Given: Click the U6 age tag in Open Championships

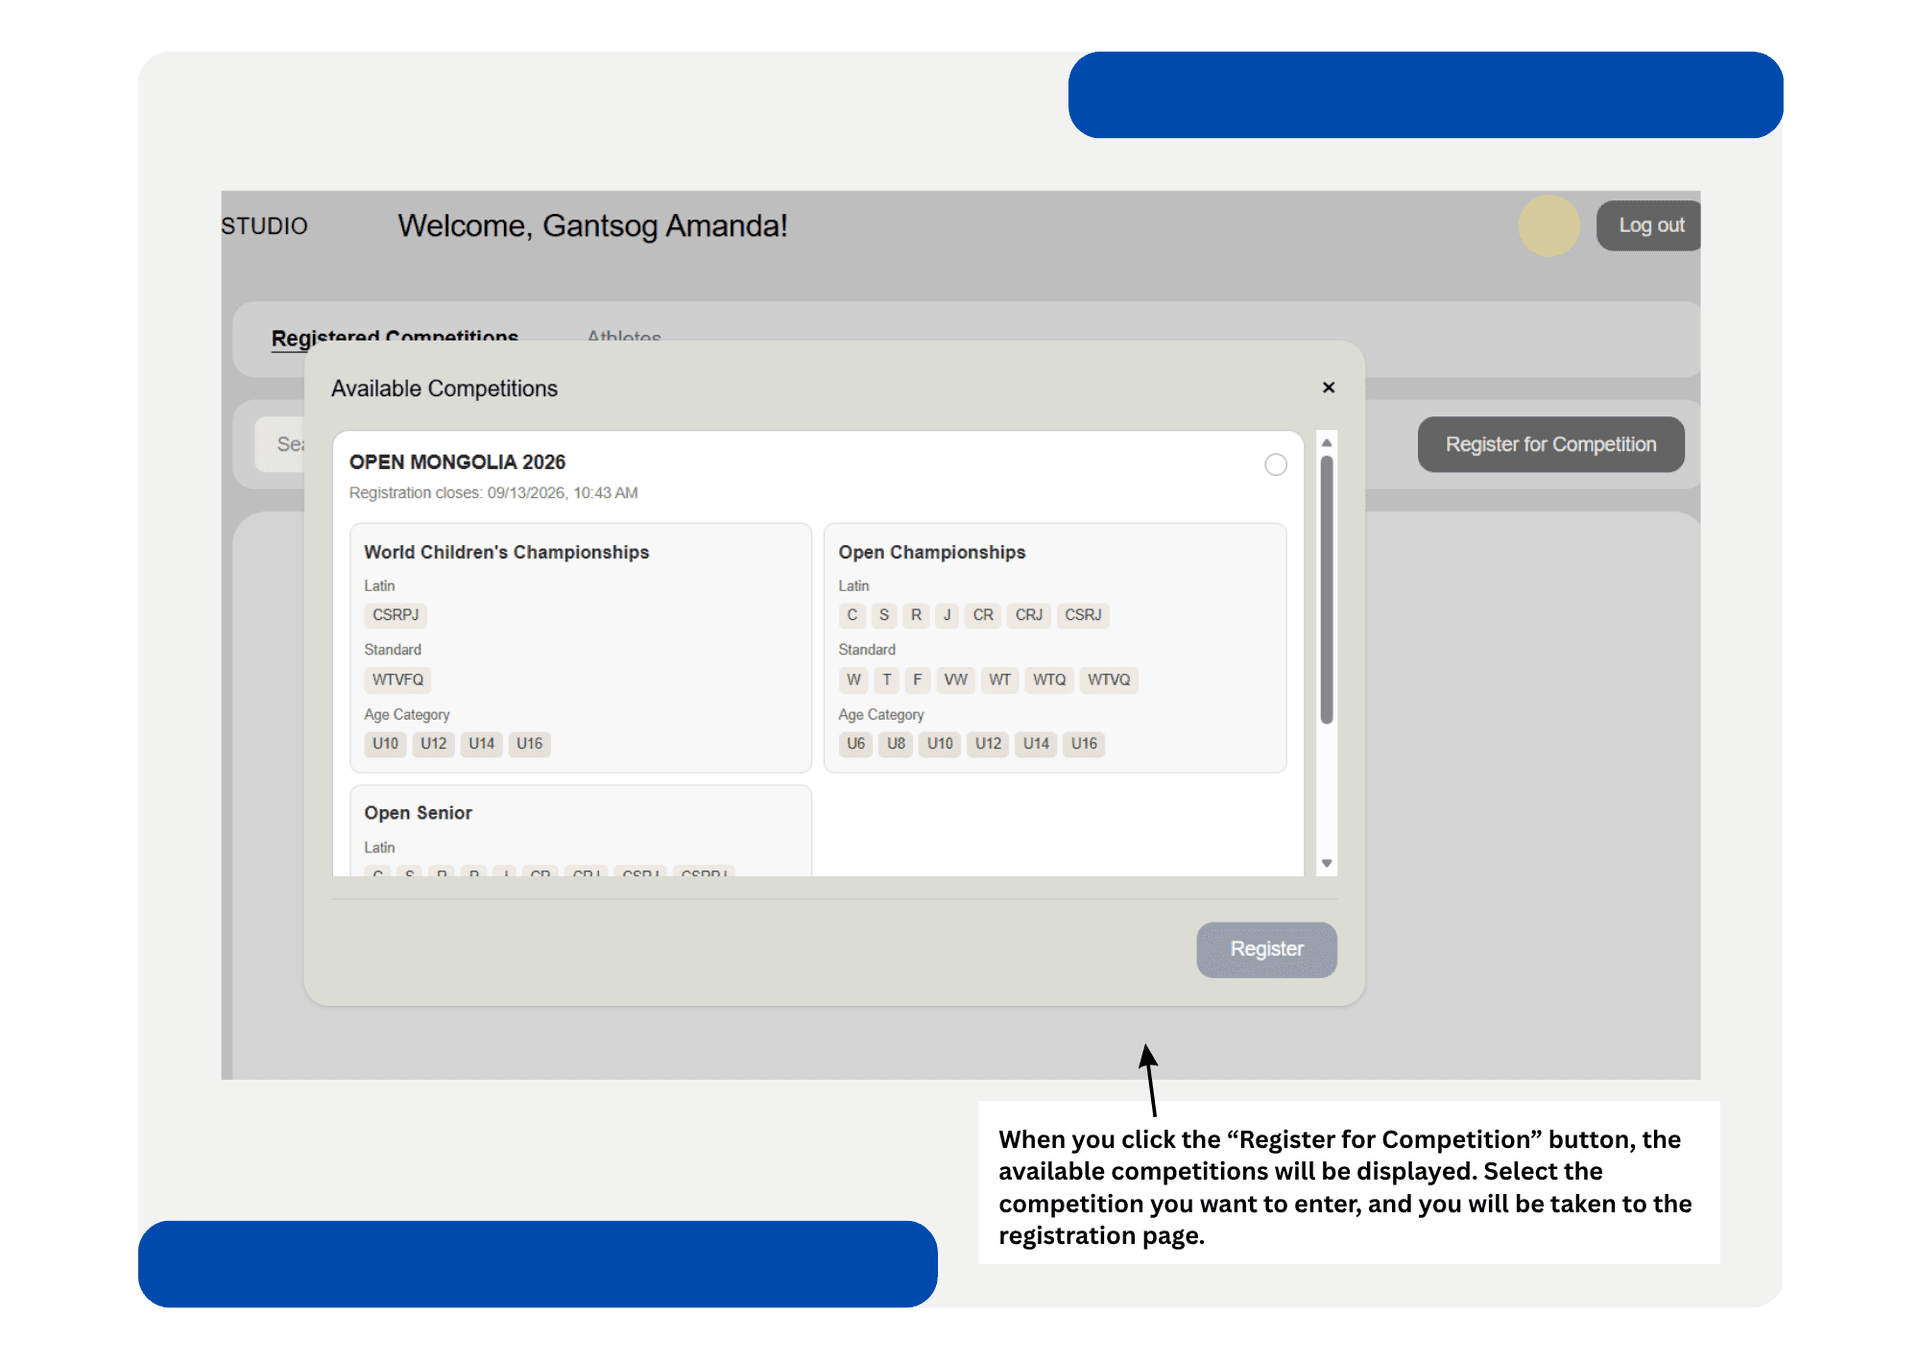Looking at the screenshot, I should (x=856, y=744).
